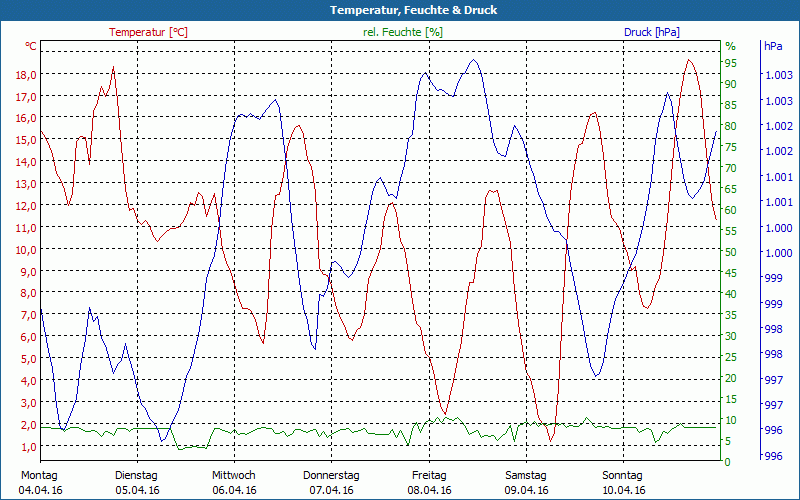Click the '60' humidity axis value
This screenshot has width=800, height=500.
(731, 210)
